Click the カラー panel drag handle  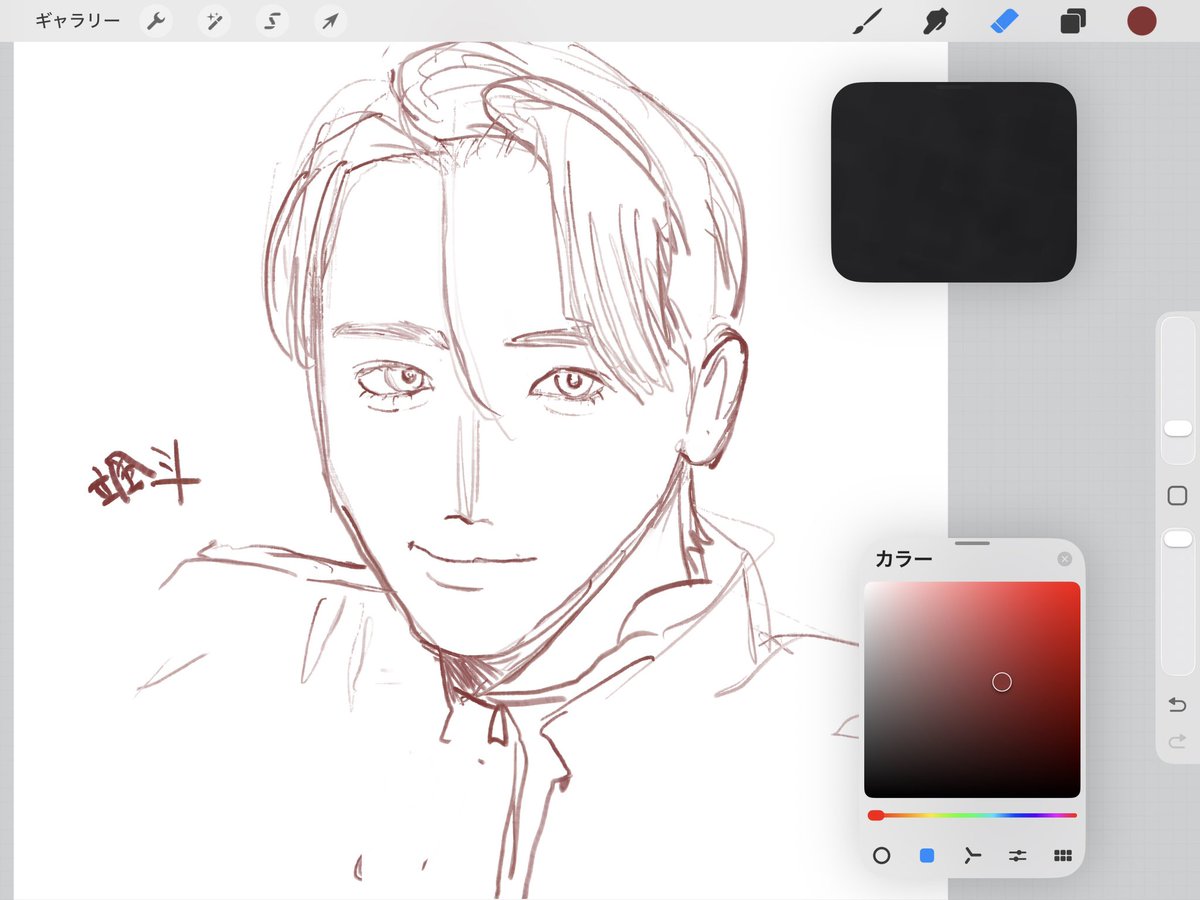(x=972, y=544)
